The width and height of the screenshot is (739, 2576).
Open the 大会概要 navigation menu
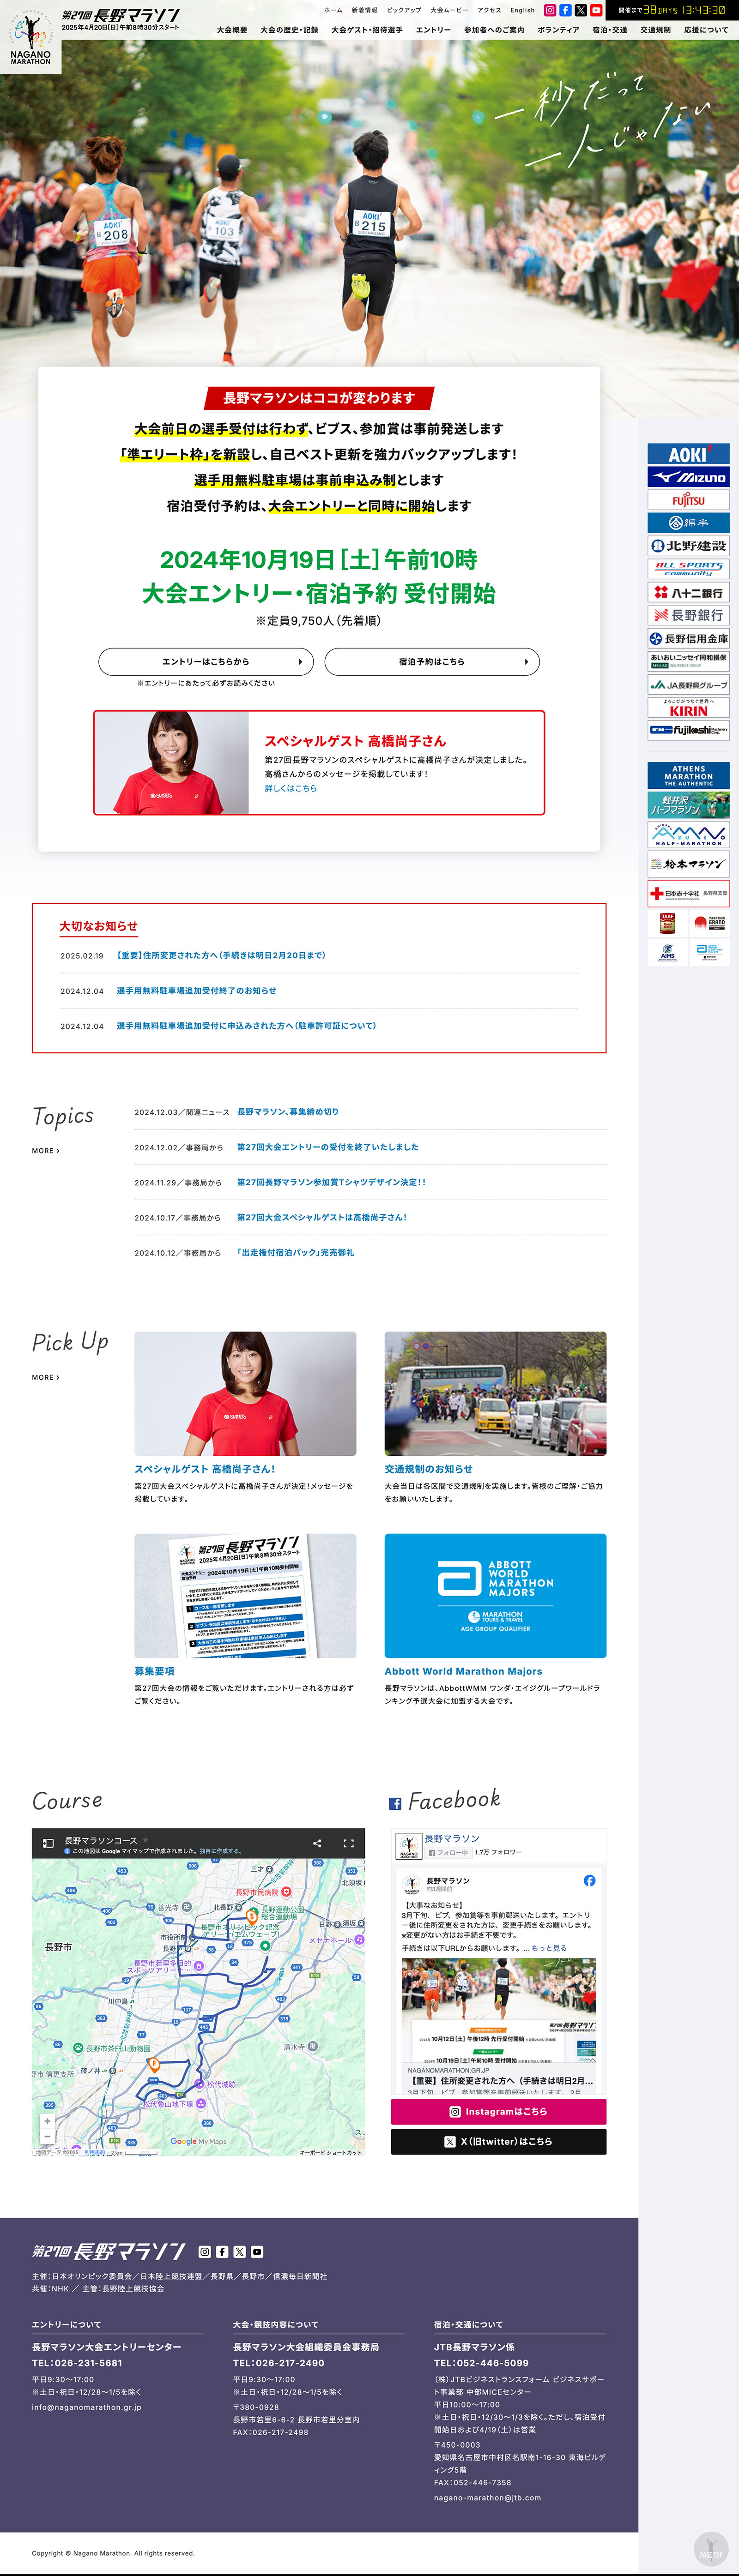click(232, 30)
